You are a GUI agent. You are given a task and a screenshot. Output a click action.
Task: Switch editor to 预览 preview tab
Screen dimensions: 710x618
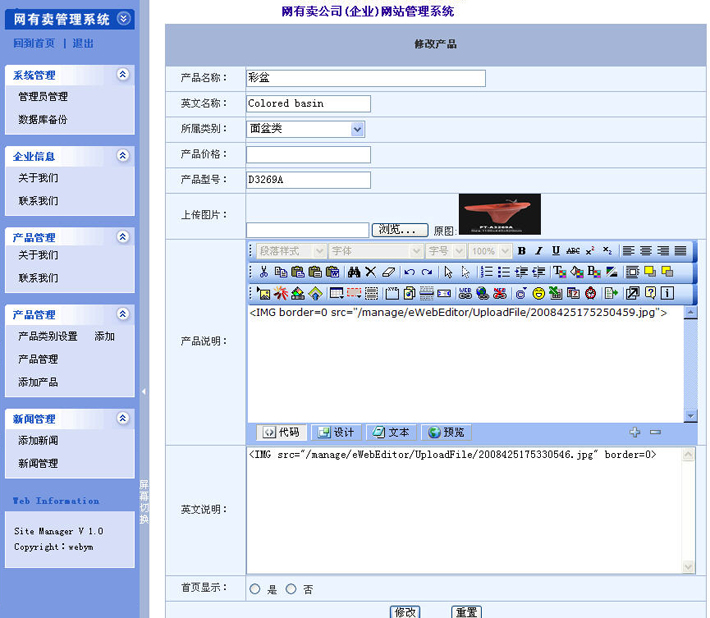coord(446,432)
